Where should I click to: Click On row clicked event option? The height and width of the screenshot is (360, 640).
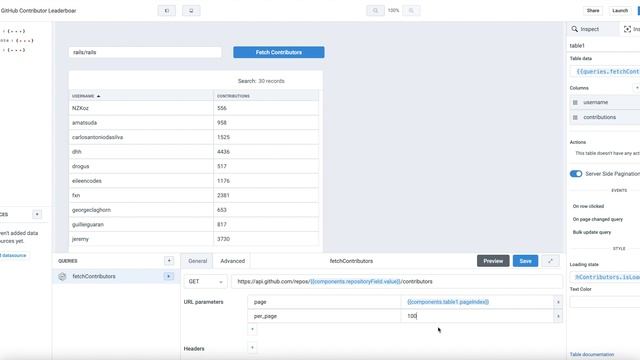coord(588,207)
